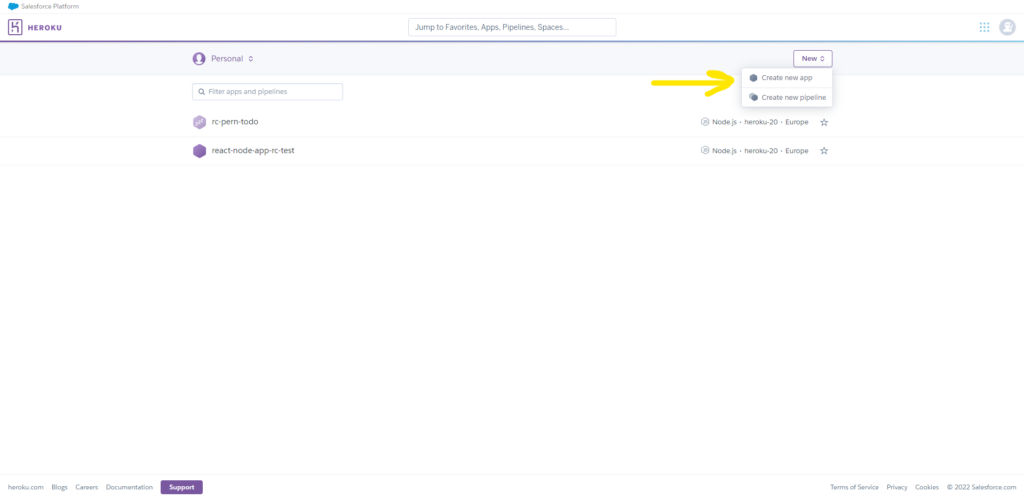1024x499 pixels.
Task: Open the Cookies footer link
Action: click(x=927, y=487)
